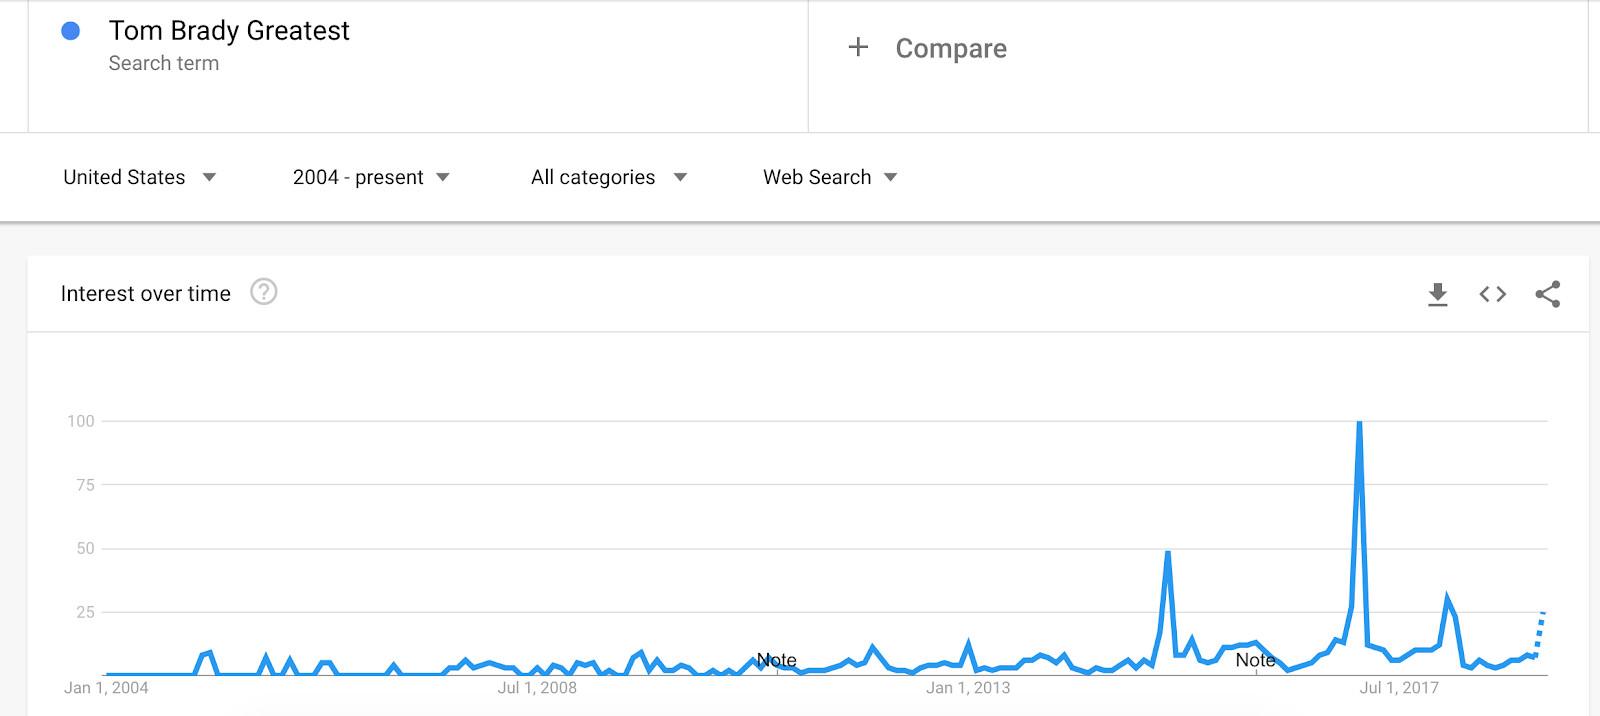Click the Jan 1, 2013 axis label
The image size is (1600, 716).
tap(968, 688)
